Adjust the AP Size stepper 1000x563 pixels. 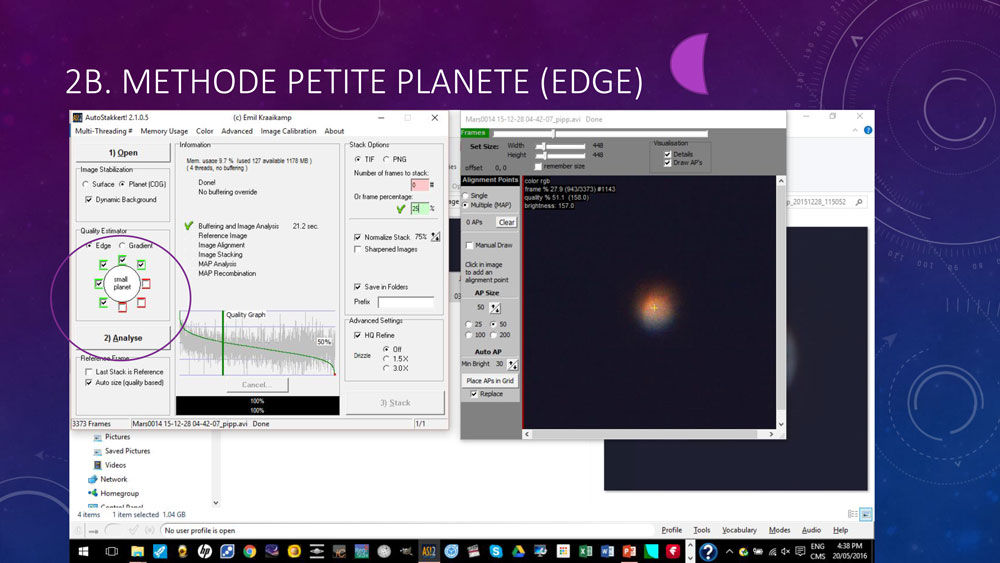point(495,308)
